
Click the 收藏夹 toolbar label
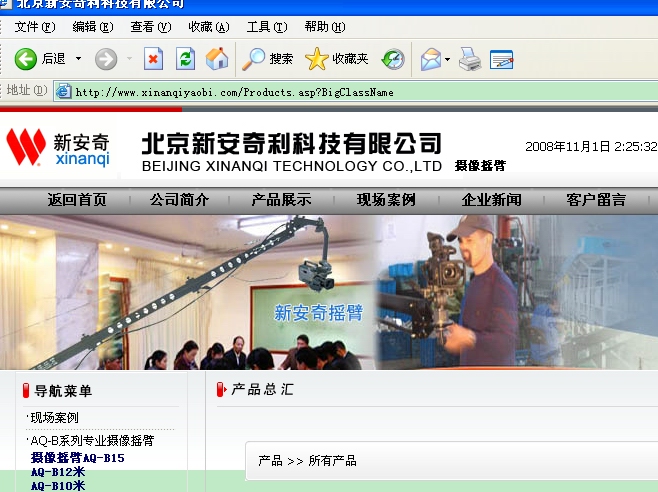click(350, 59)
